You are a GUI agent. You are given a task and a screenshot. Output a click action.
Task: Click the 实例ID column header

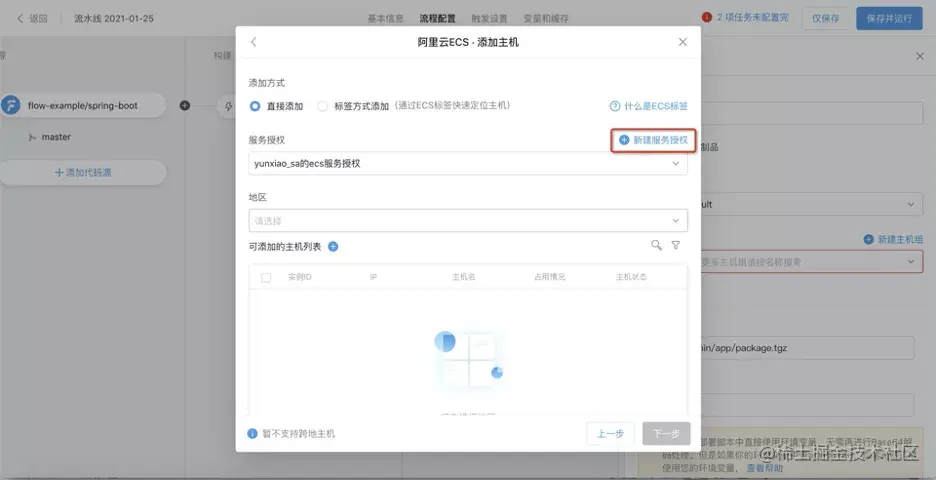coord(300,277)
